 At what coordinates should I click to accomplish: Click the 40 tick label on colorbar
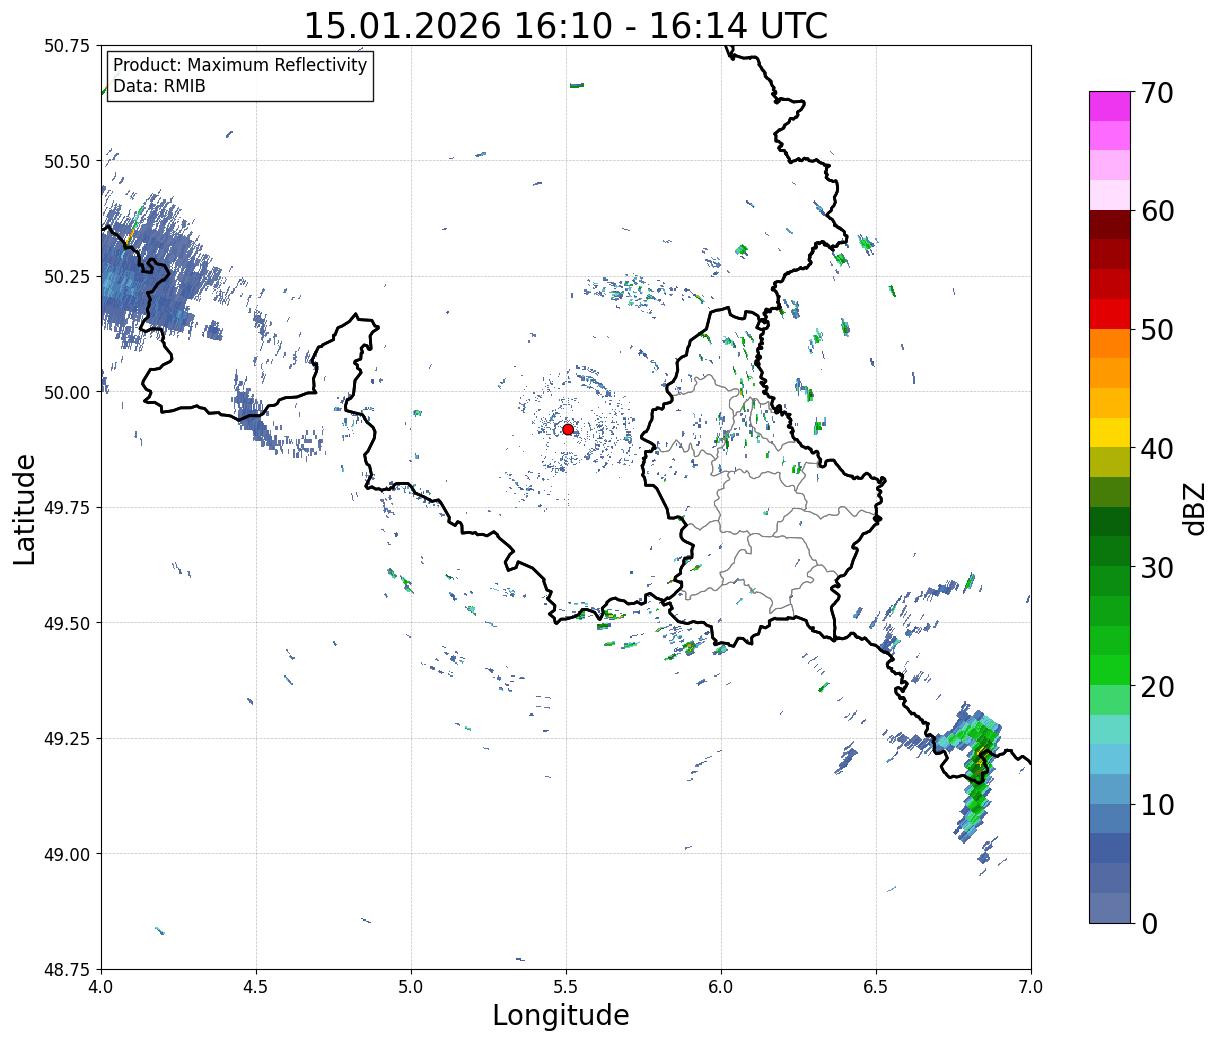pos(1156,449)
